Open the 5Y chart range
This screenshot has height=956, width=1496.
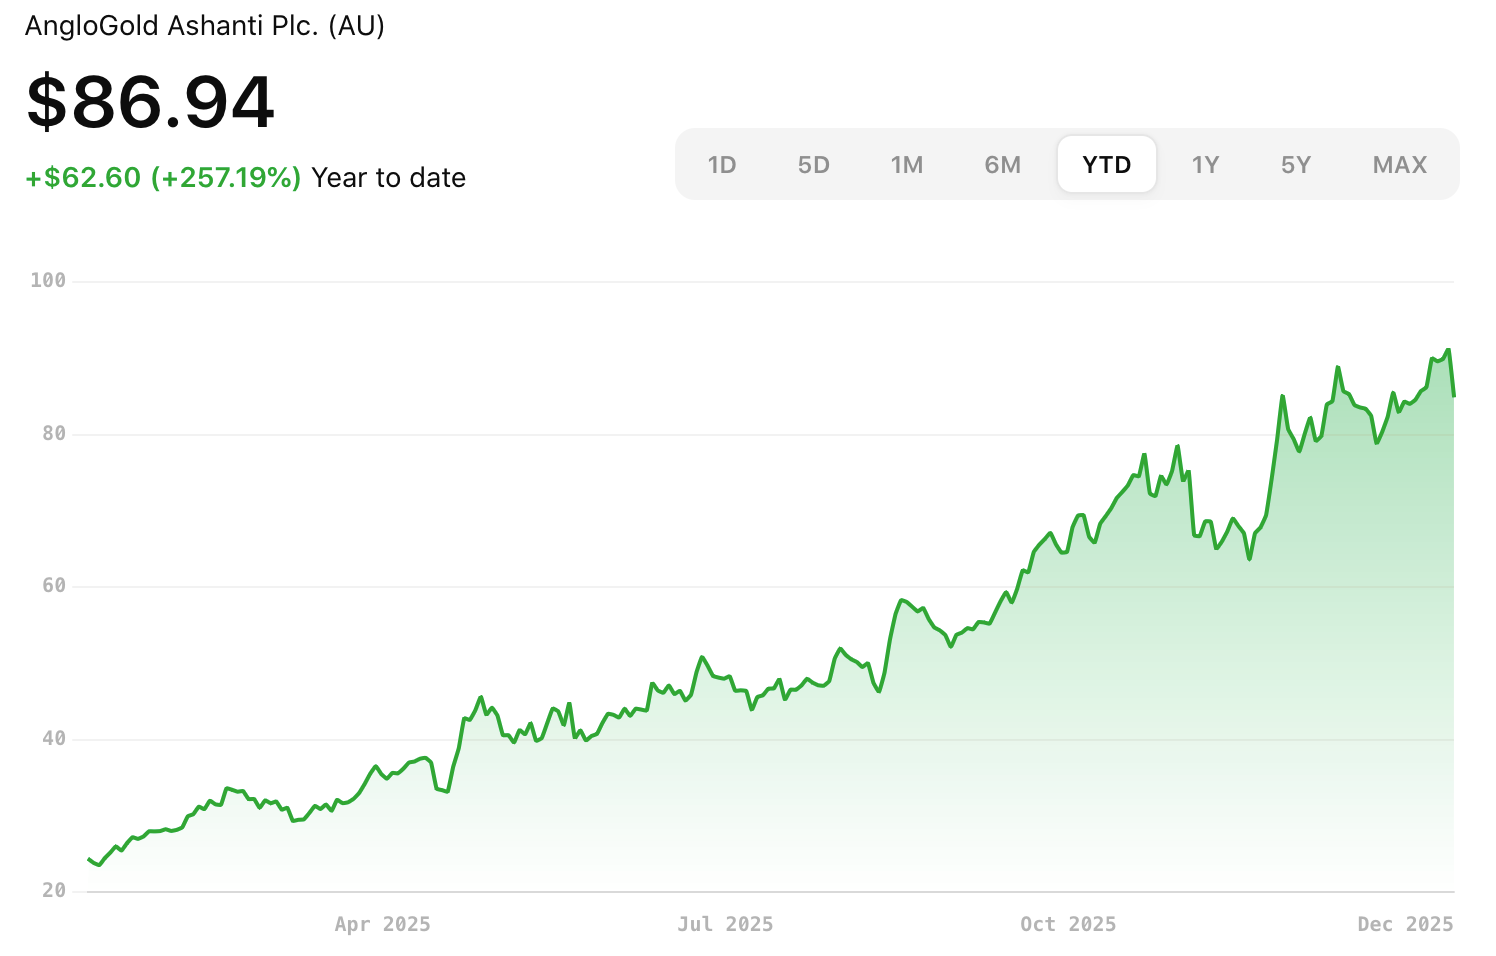coord(1295,165)
